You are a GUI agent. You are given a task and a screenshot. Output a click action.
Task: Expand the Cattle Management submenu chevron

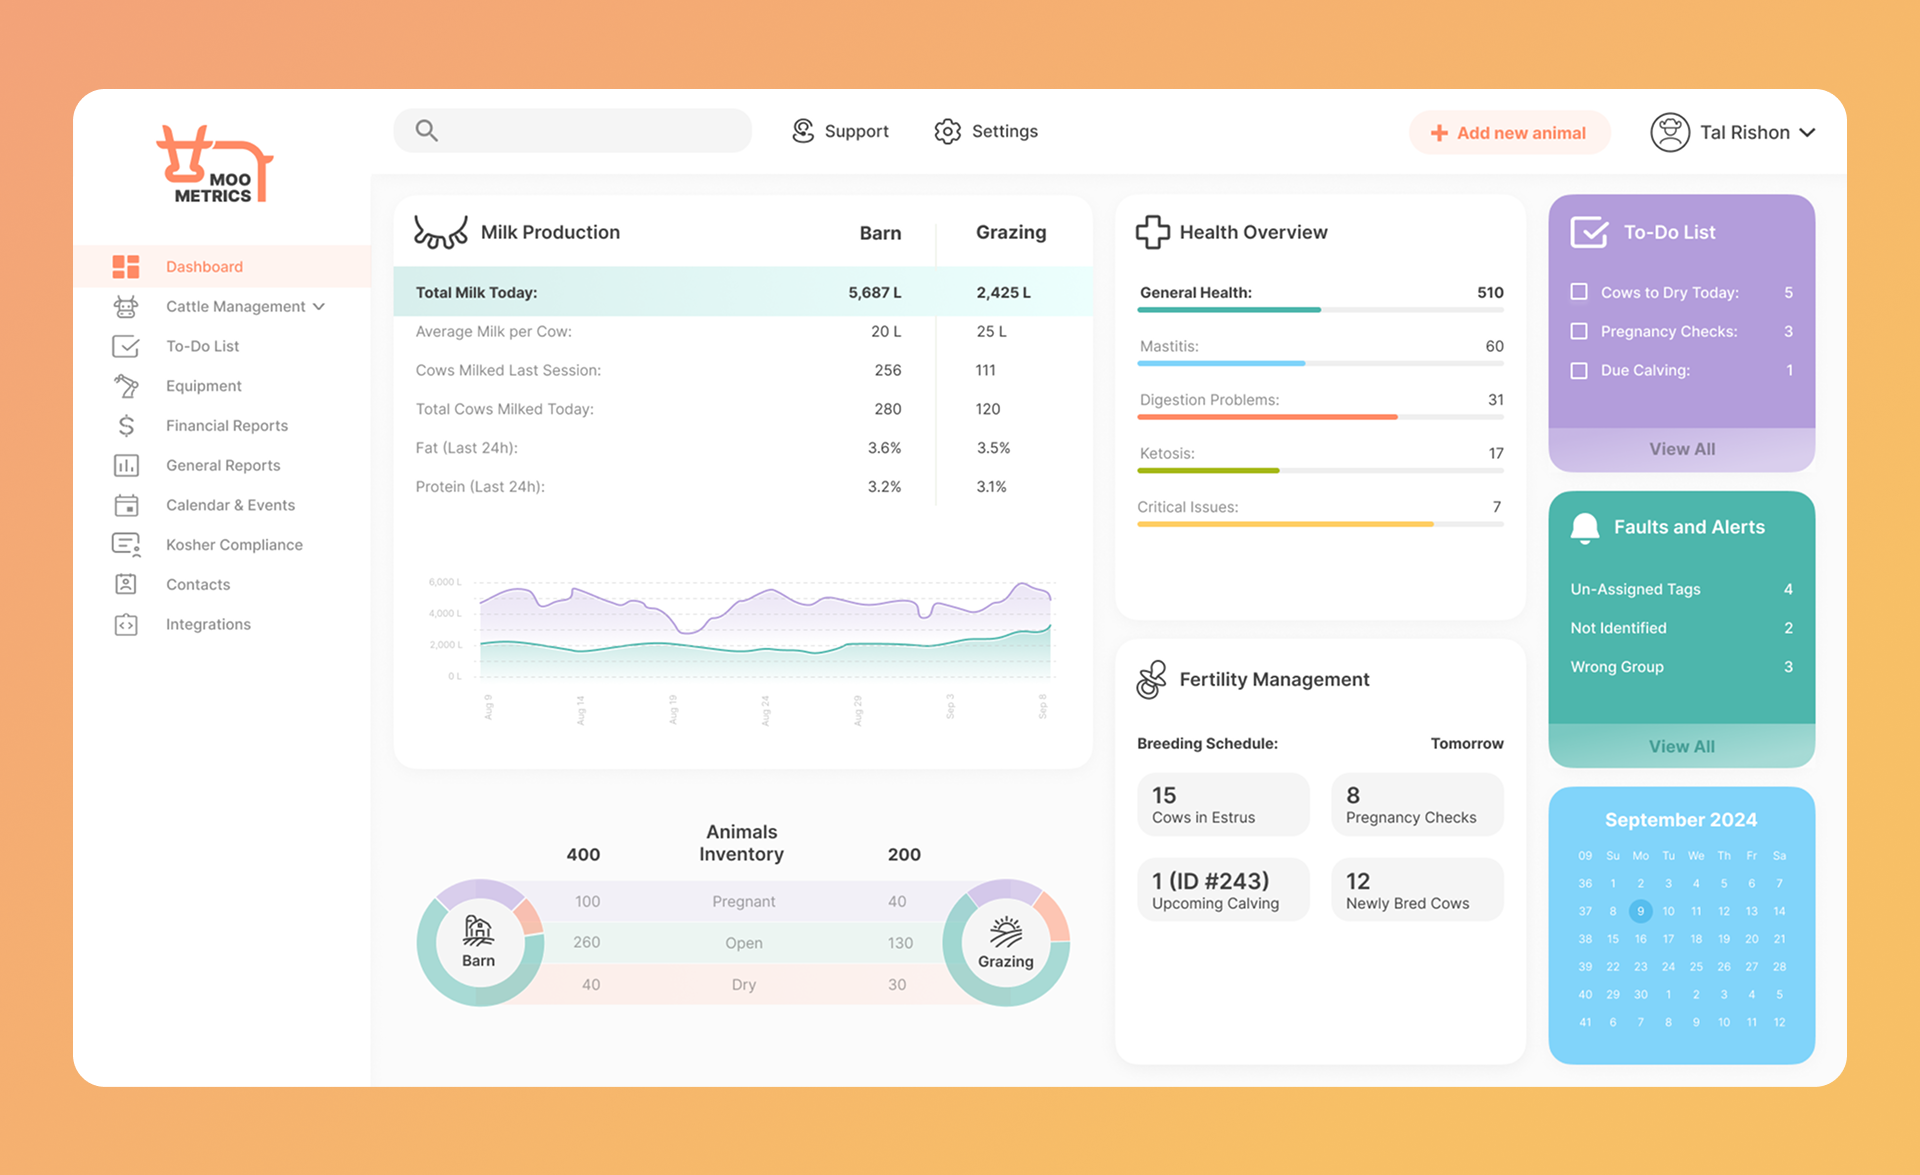click(319, 307)
